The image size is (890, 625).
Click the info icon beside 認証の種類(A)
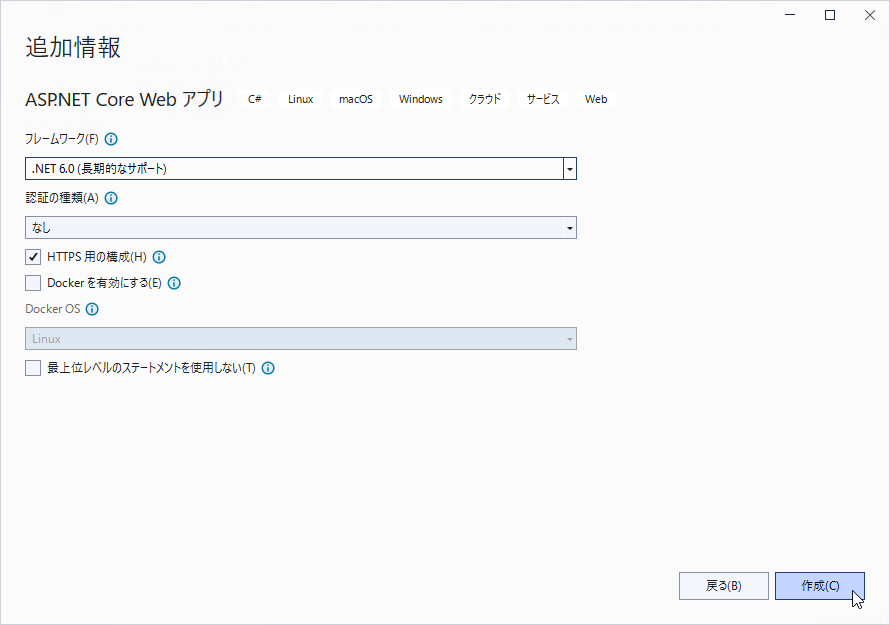(x=111, y=198)
